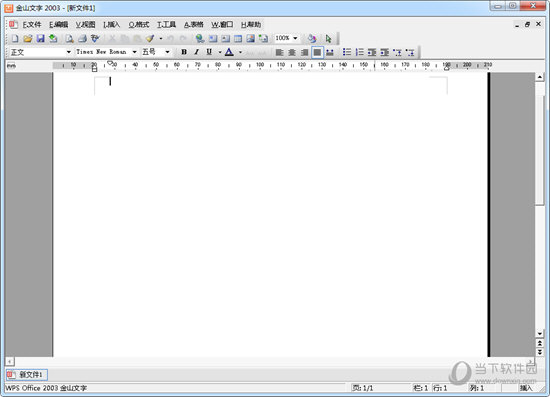
Task: Insert bulleted list formatting
Action: pos(347,52)
